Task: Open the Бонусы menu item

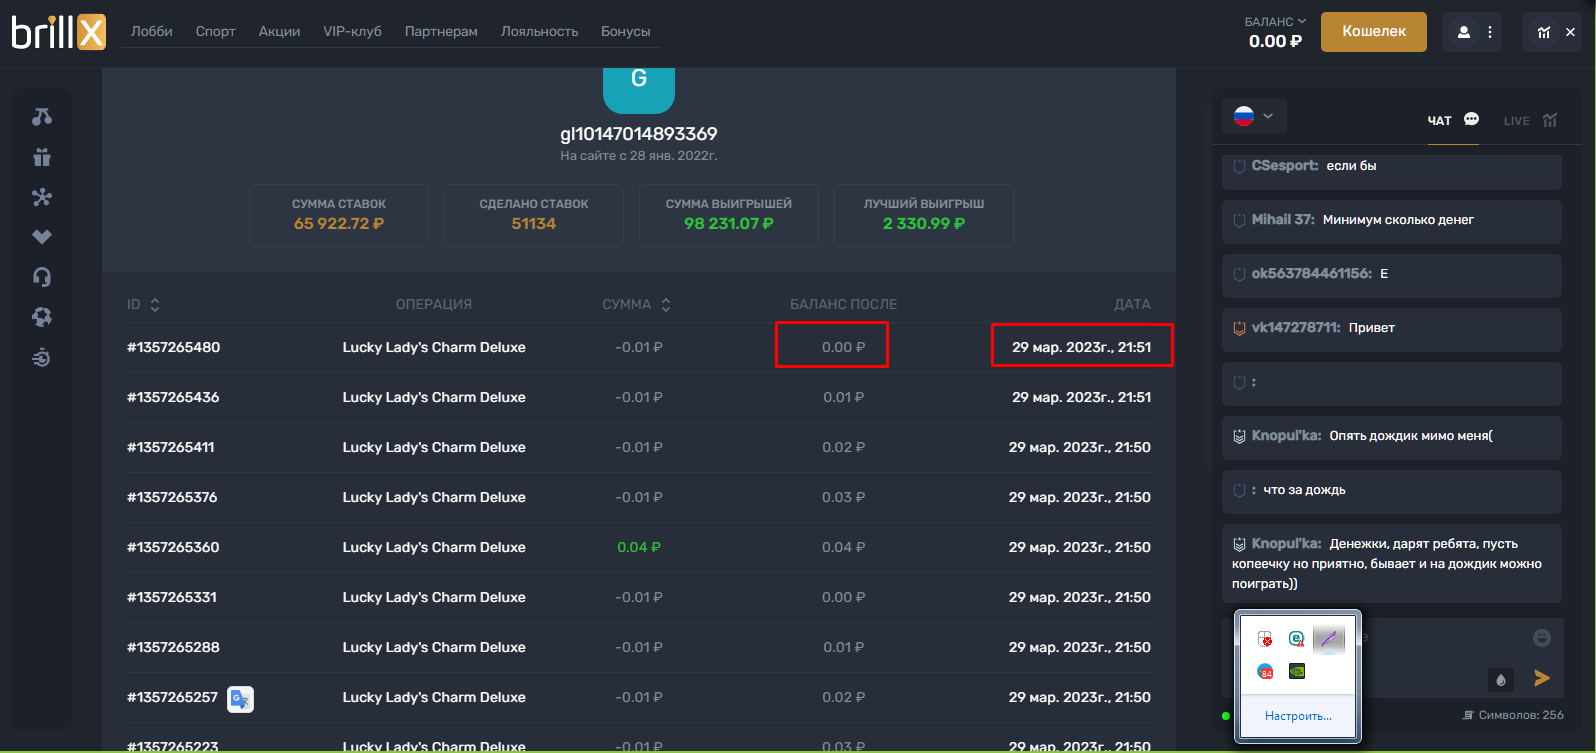Action: pyautogui.click(x=626, y=31)
